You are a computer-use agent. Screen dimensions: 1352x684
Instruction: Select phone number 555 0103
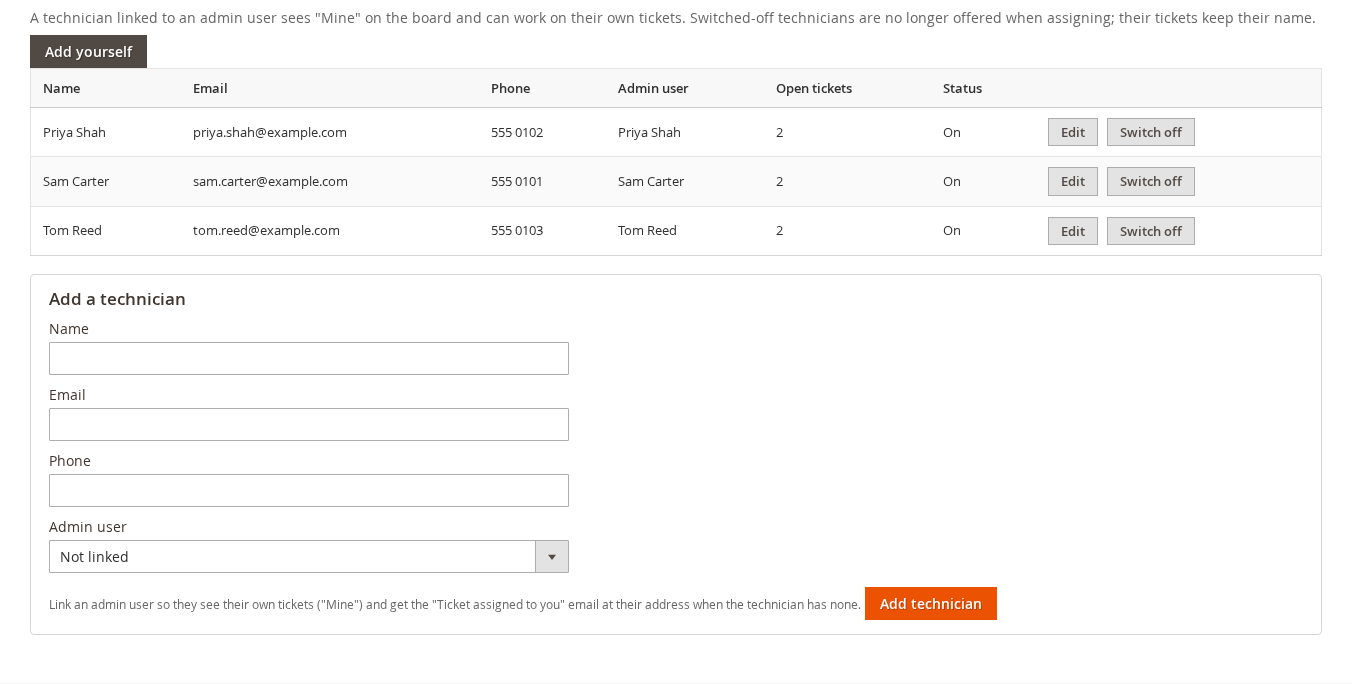point(517,230)
